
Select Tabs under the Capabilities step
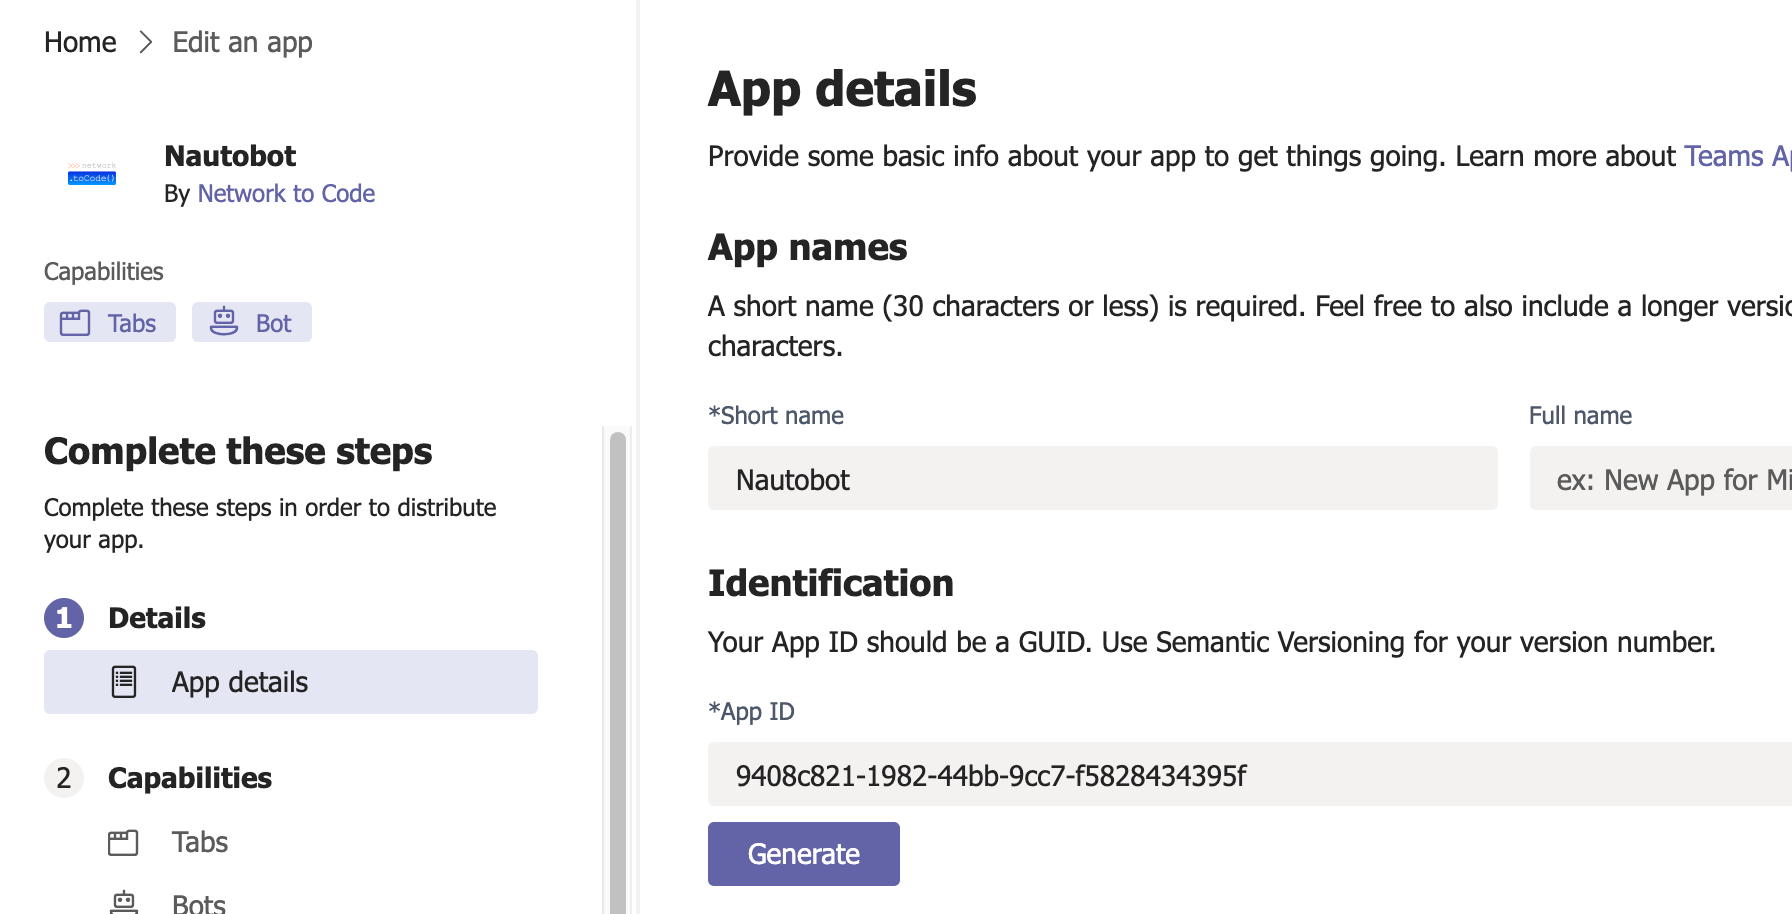[198, 842]
